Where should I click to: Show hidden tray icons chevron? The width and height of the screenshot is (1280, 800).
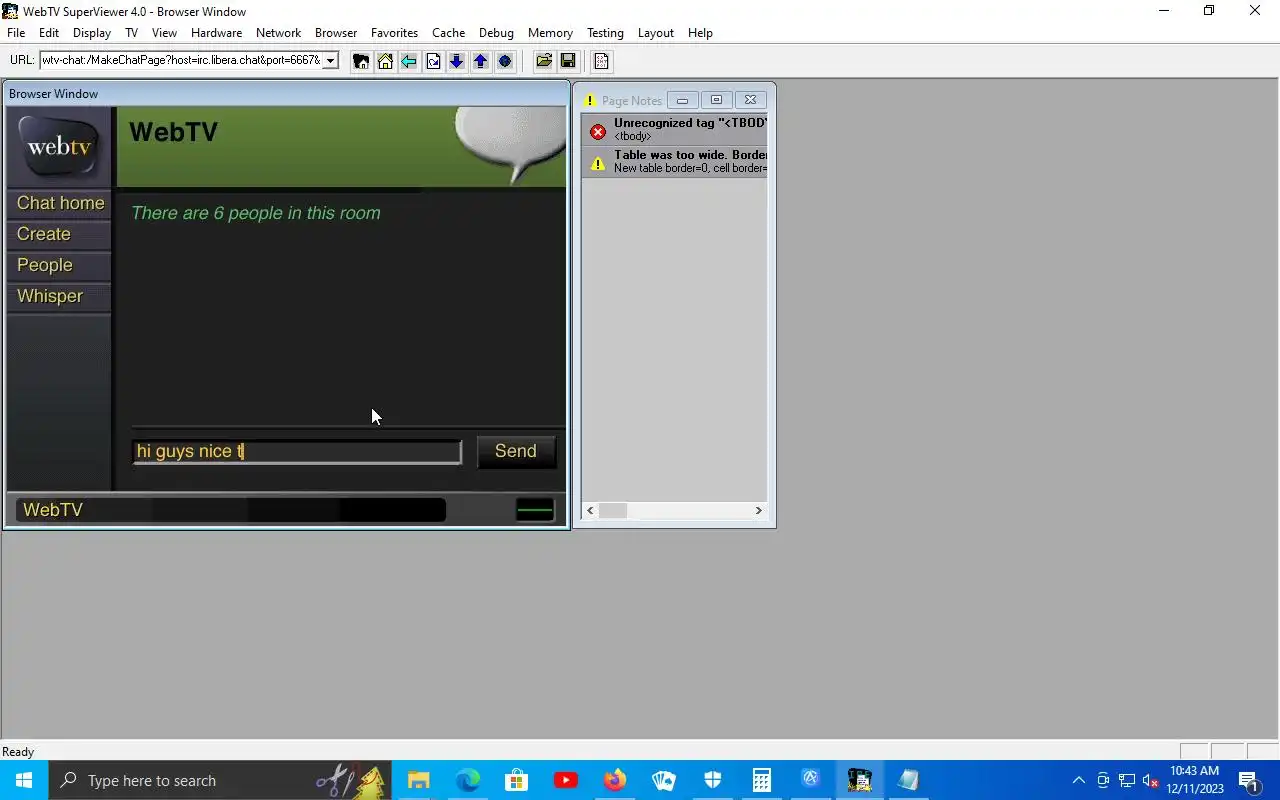(x=1078, y=780)
